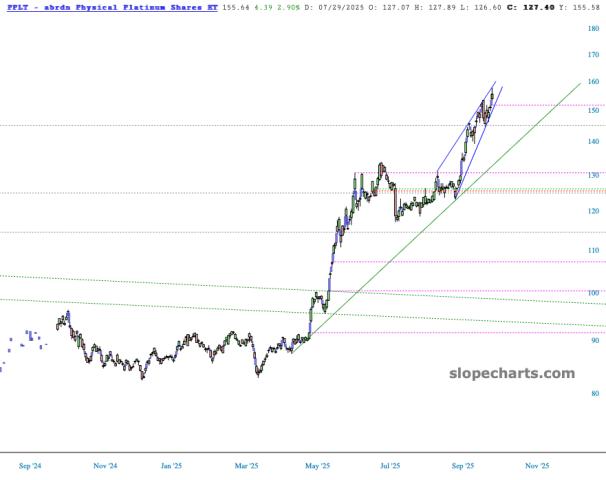Image resolution: width=606 pixels, height=480 pixels.
Task: Select the 110 price axis label
Action: click(593, 250)
